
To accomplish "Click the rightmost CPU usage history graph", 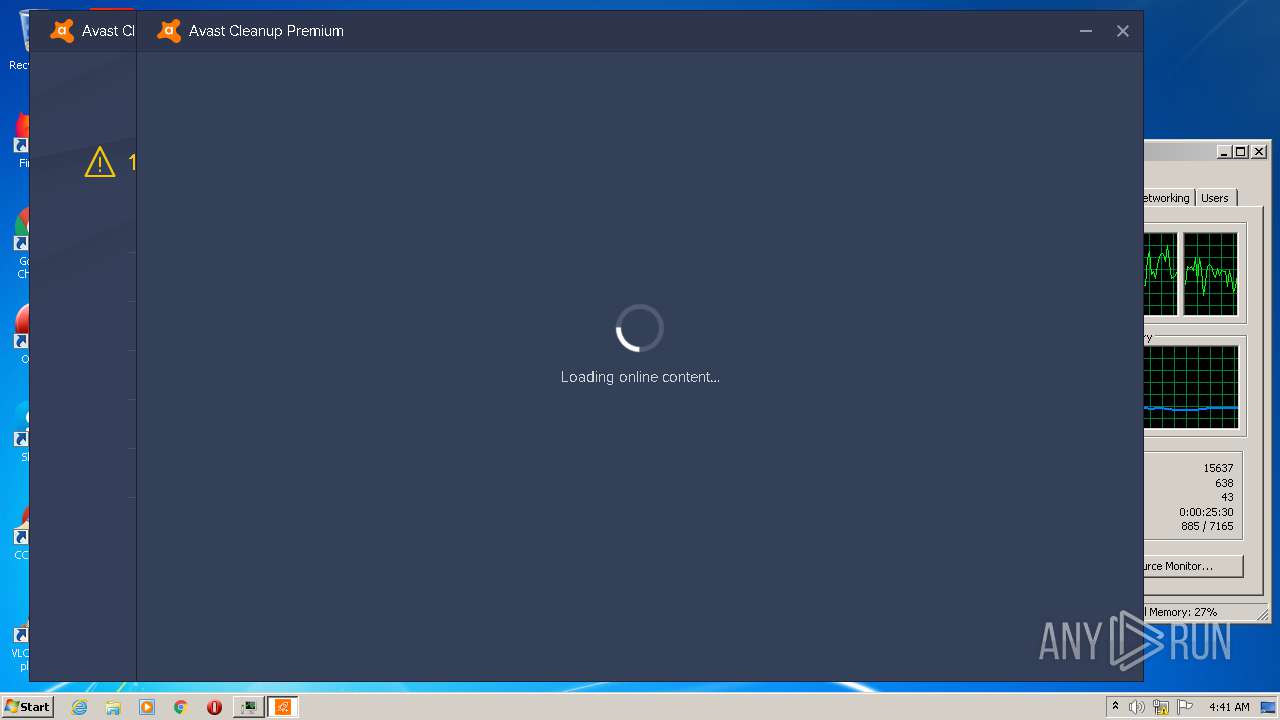I will point(1210,274).
